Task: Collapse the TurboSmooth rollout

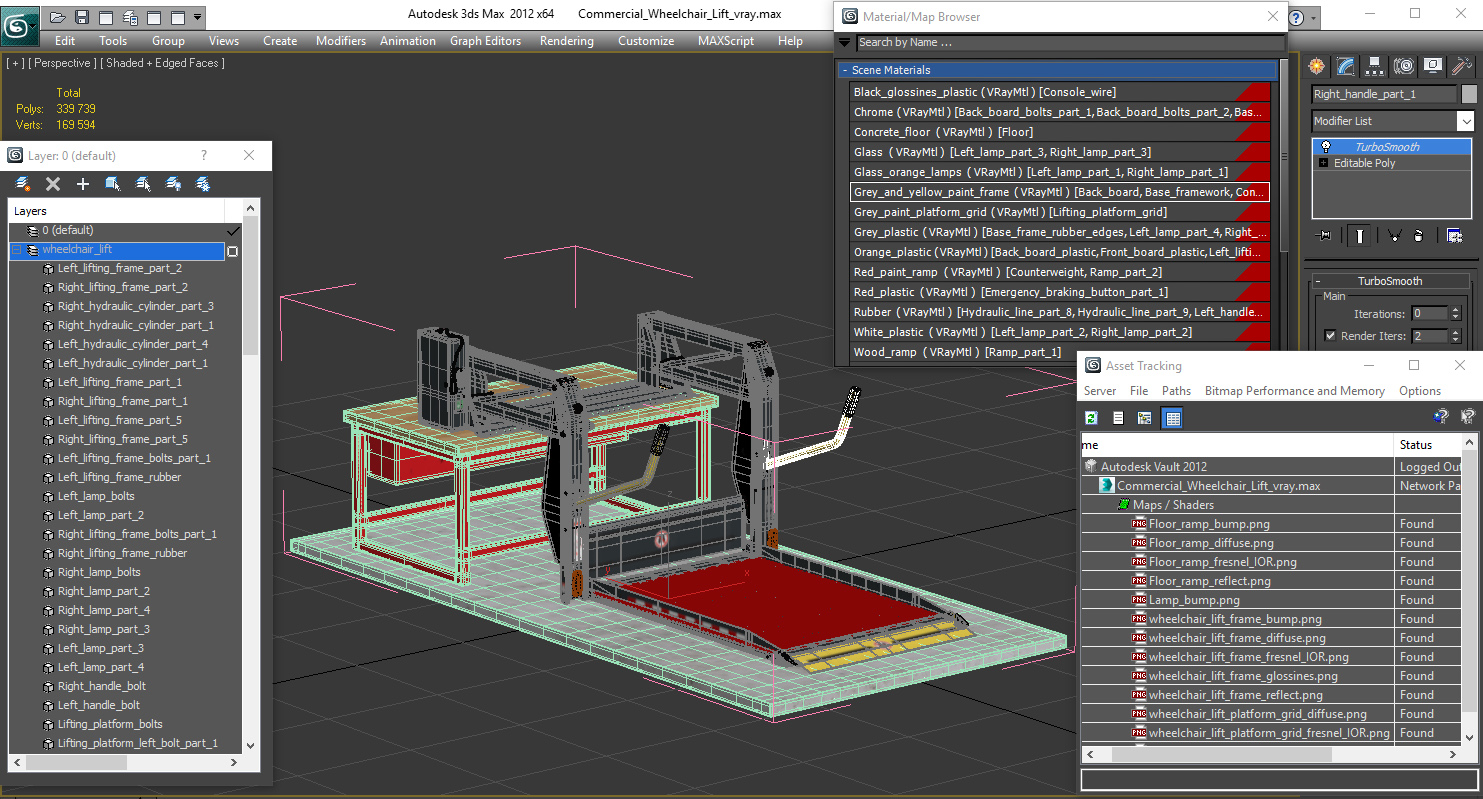Action: click(1319, 281)
